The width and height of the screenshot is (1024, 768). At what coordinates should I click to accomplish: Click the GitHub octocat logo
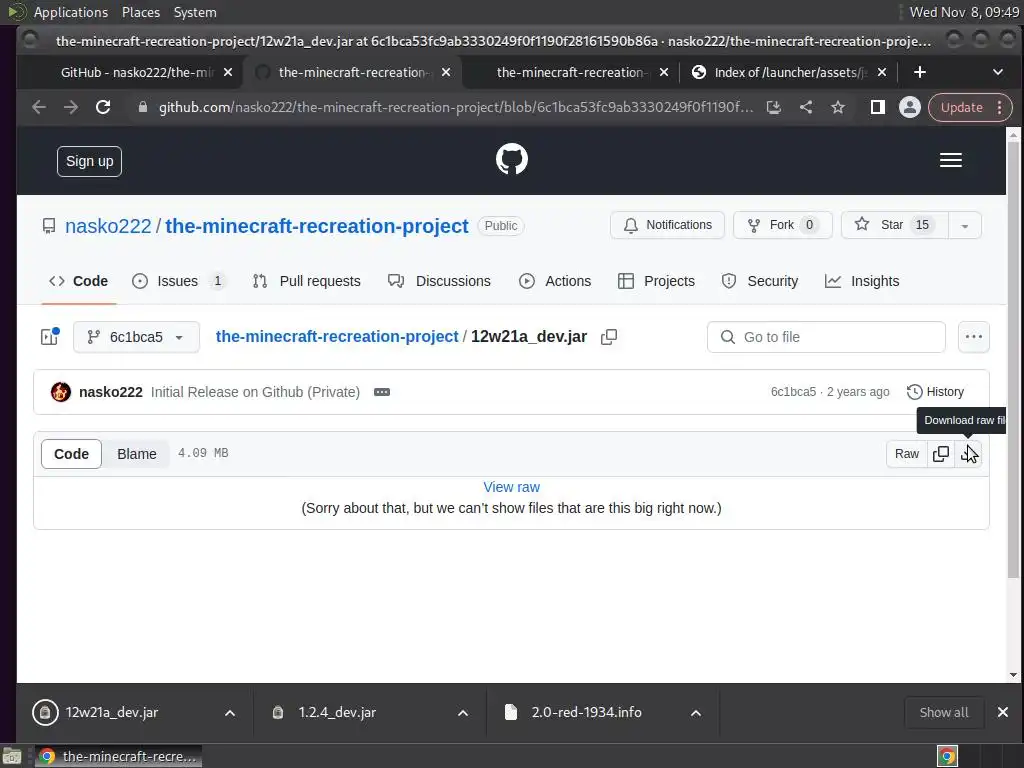(511, 159)
